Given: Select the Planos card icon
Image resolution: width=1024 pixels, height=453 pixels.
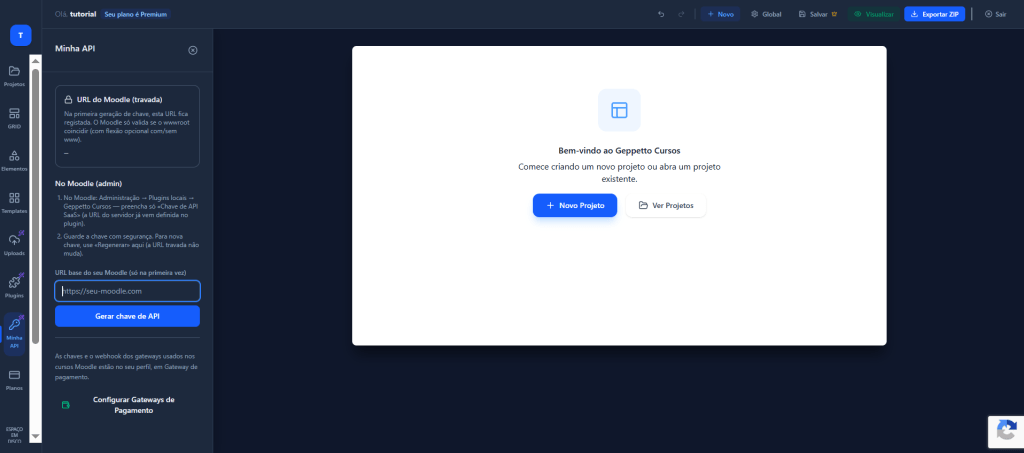Looking at the screenshot, I should 14,378.
